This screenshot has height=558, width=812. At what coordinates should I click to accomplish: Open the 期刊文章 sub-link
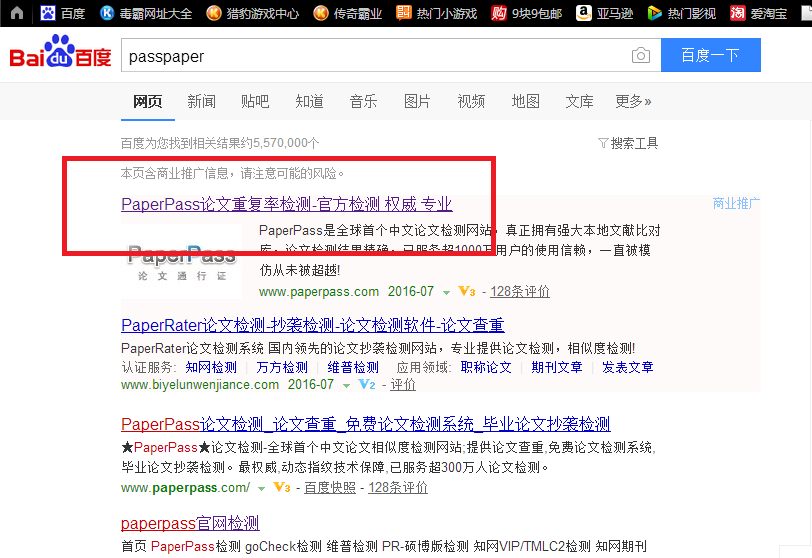click(x=557, y=367)
